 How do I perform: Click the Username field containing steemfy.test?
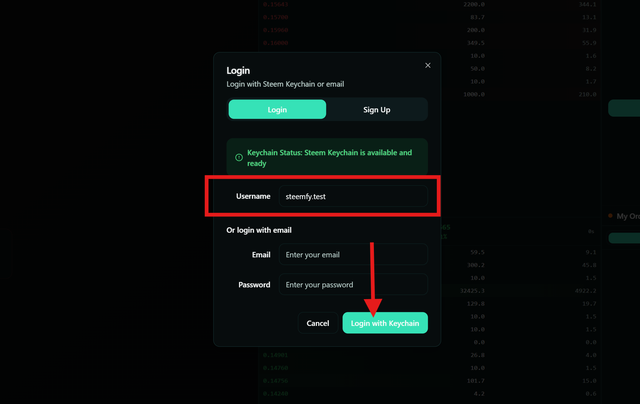click(353, 196)
